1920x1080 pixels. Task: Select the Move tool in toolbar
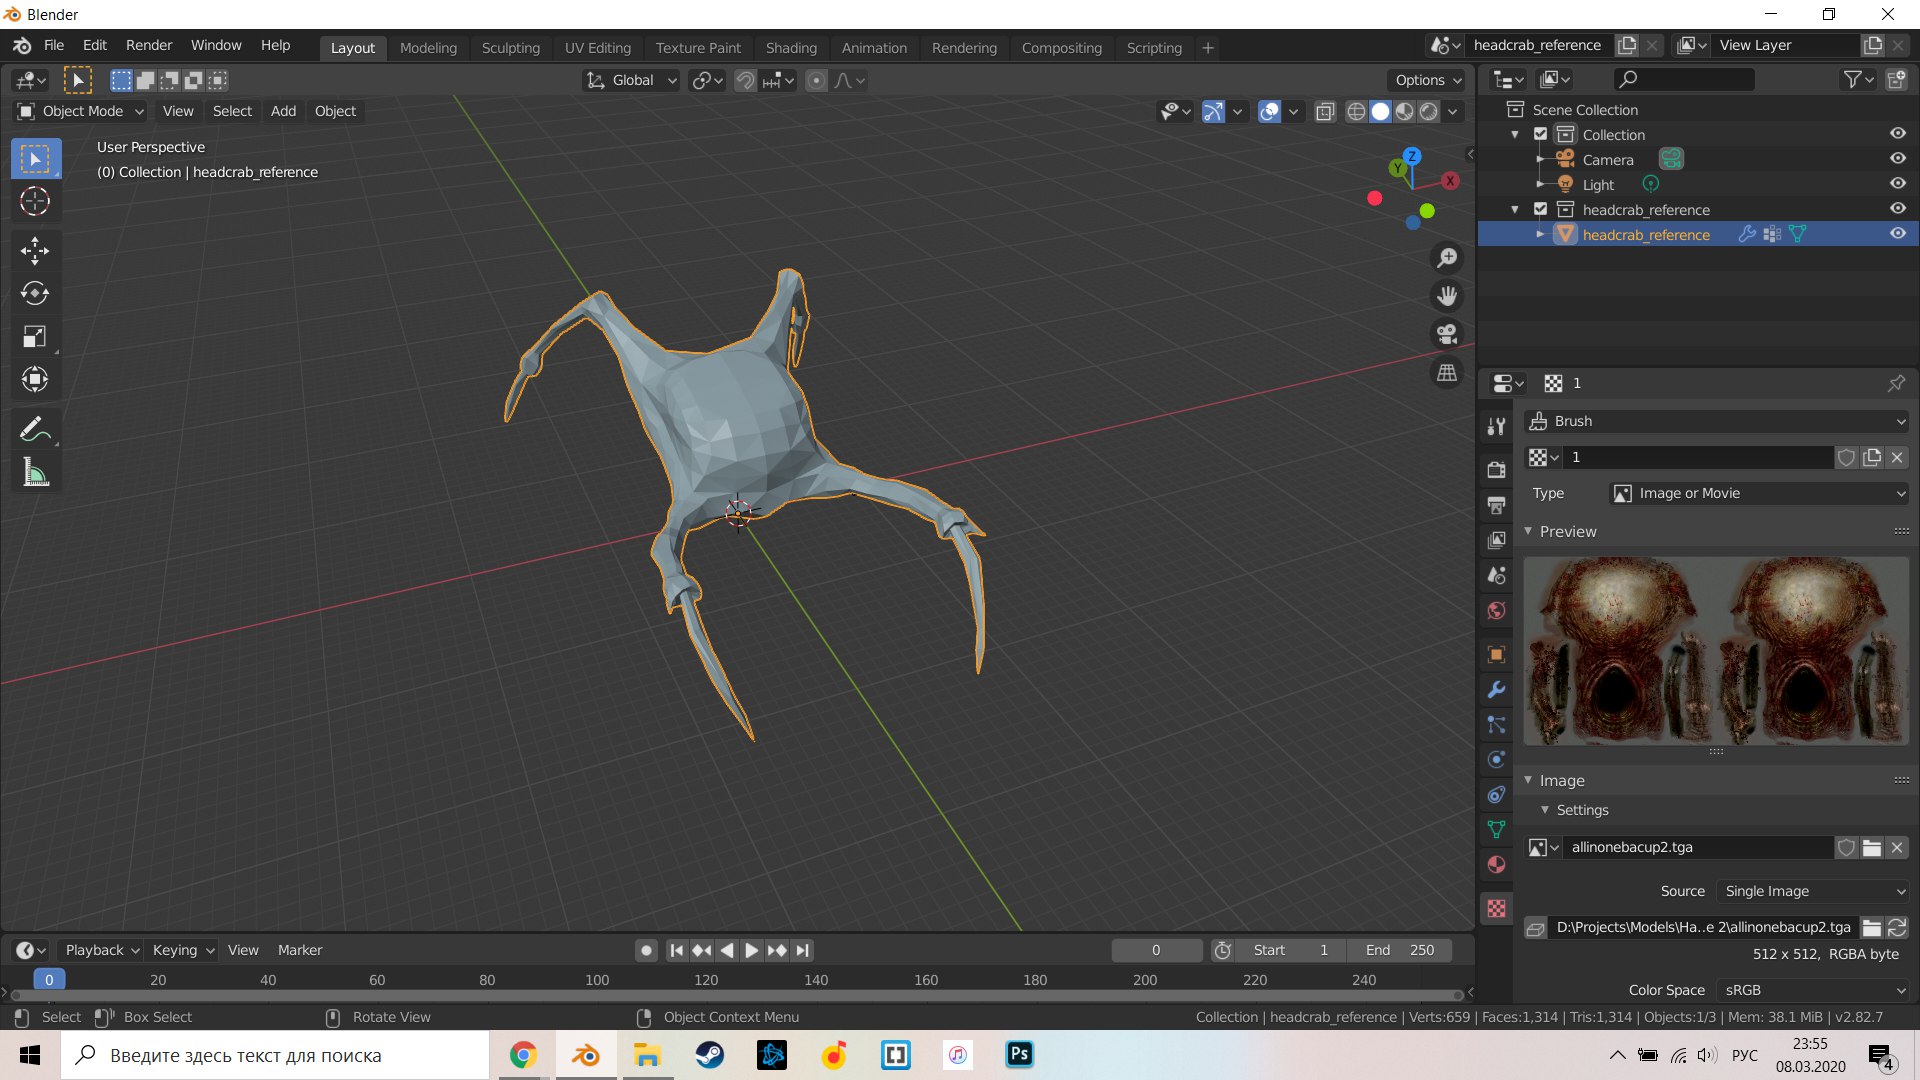pyautogui.click(x=35, y=251)
